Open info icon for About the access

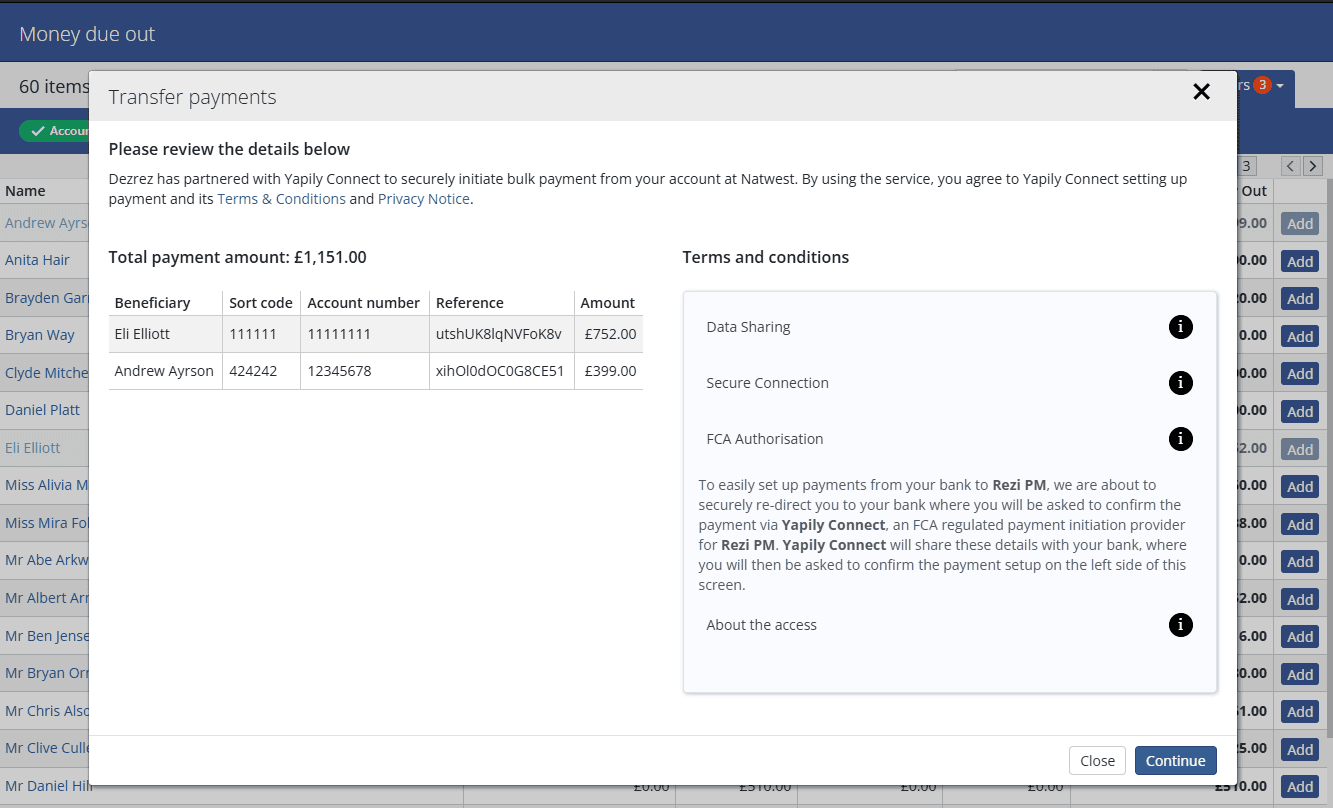pos(1181,625)
